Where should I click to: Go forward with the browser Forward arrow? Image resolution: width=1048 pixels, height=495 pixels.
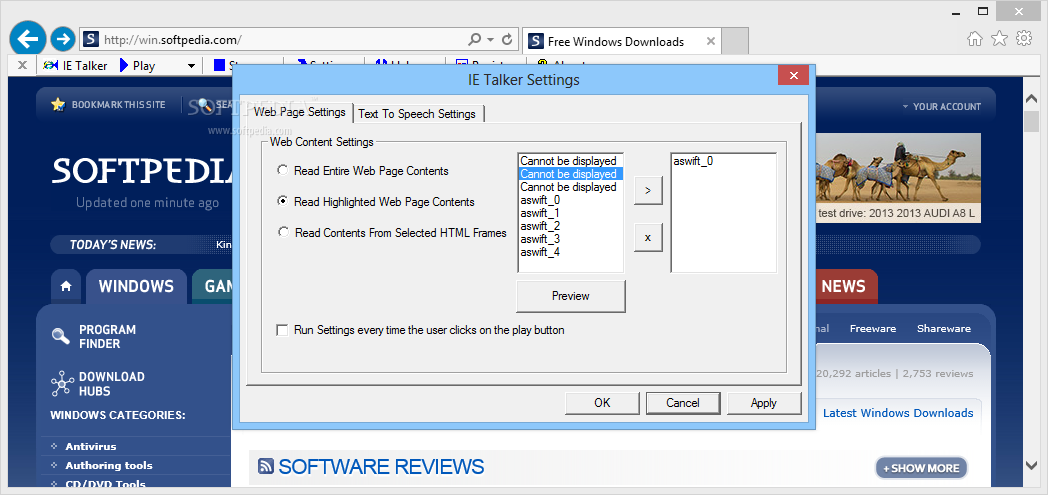(x=63, y=39)
